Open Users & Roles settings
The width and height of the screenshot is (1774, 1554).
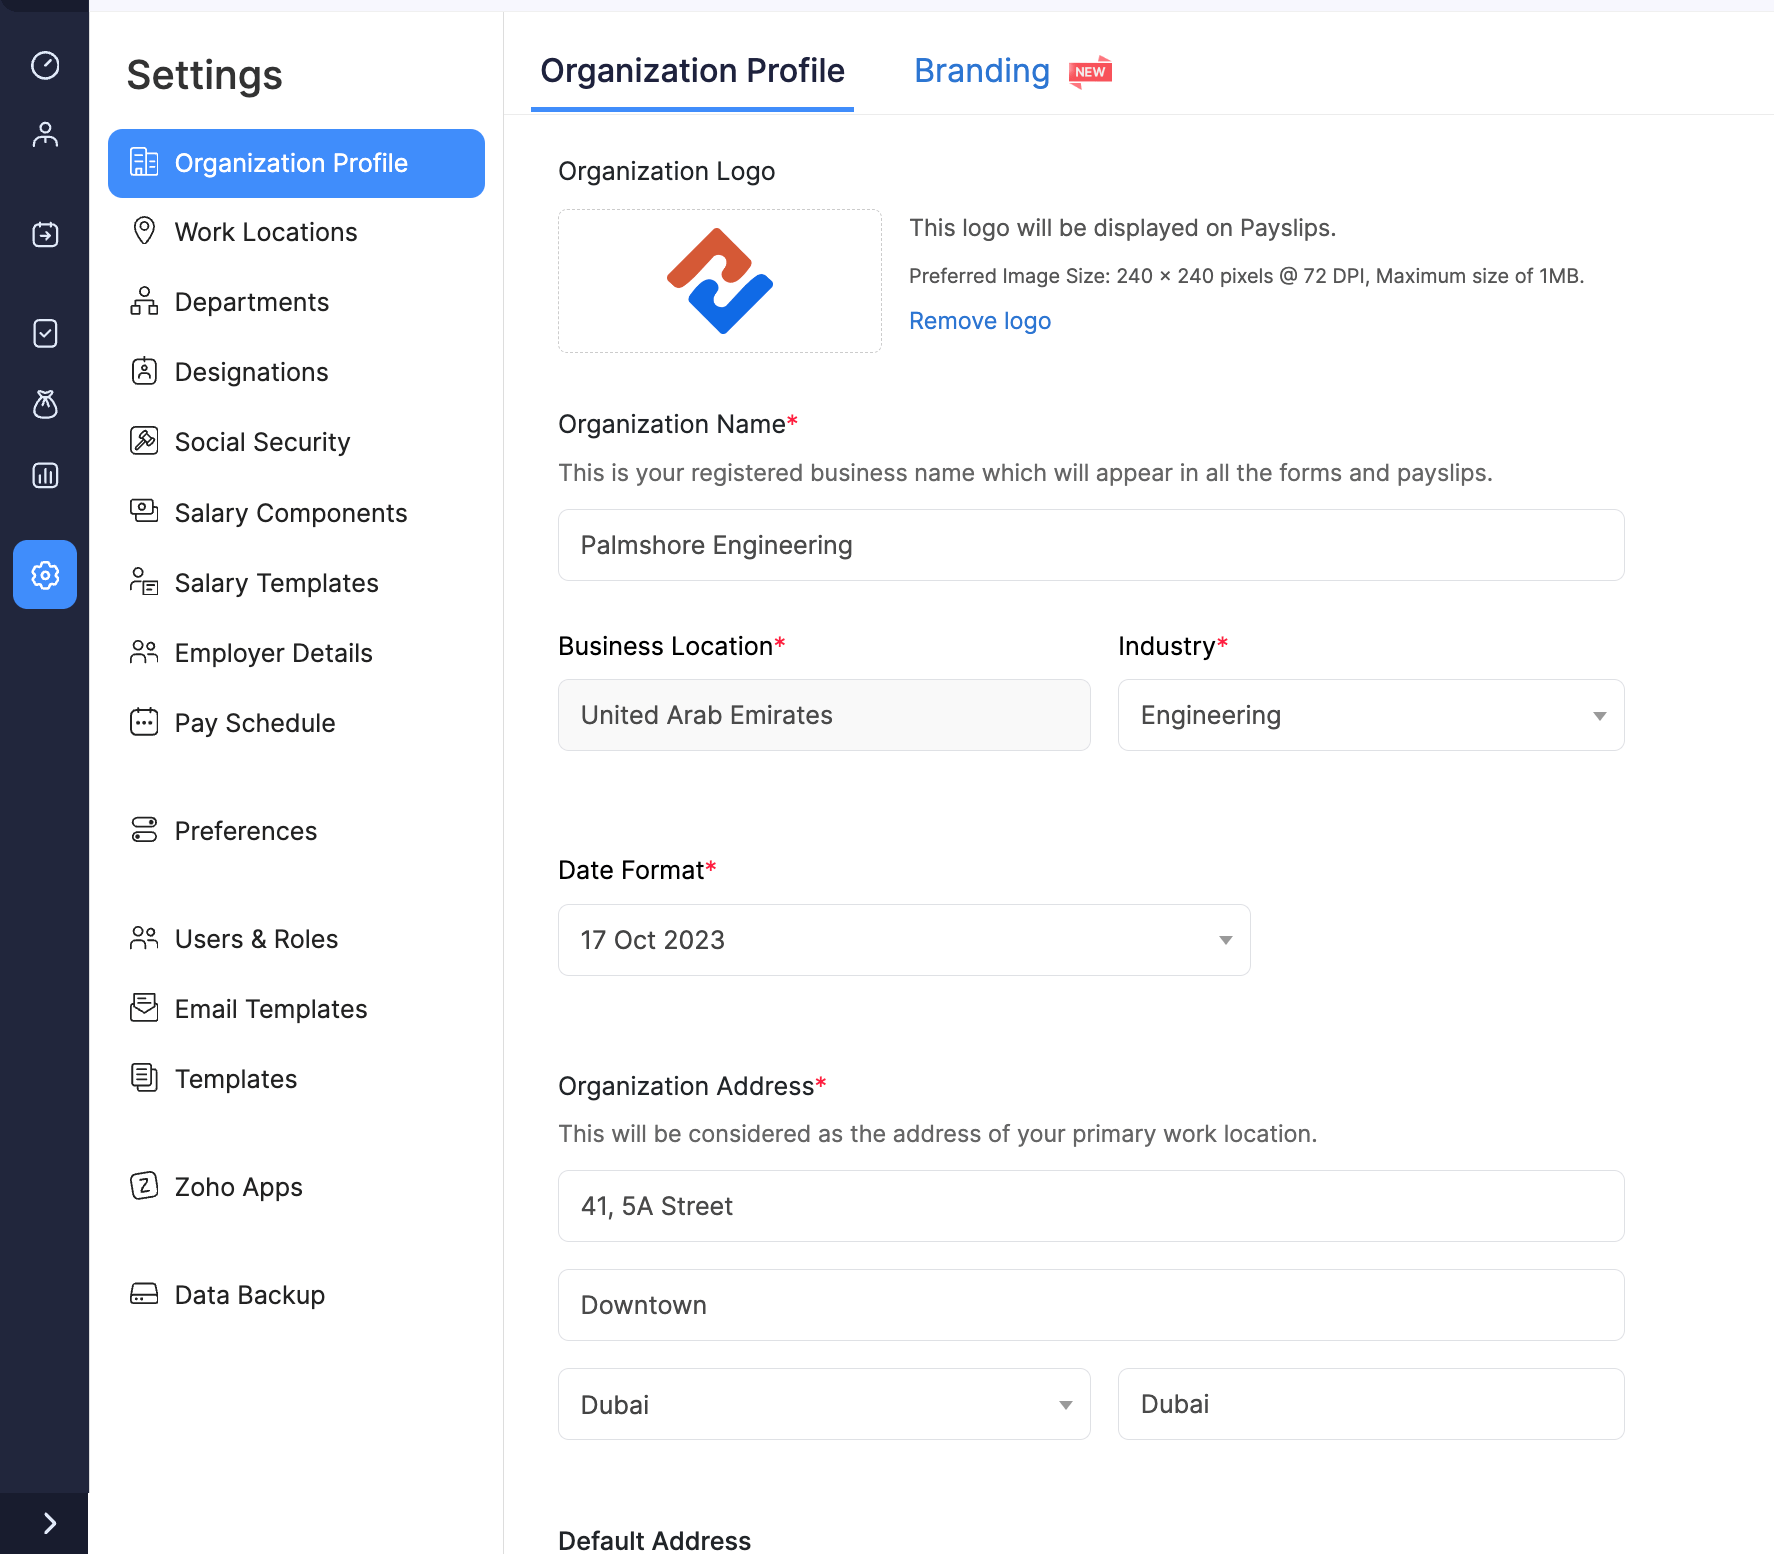(256, 939)
